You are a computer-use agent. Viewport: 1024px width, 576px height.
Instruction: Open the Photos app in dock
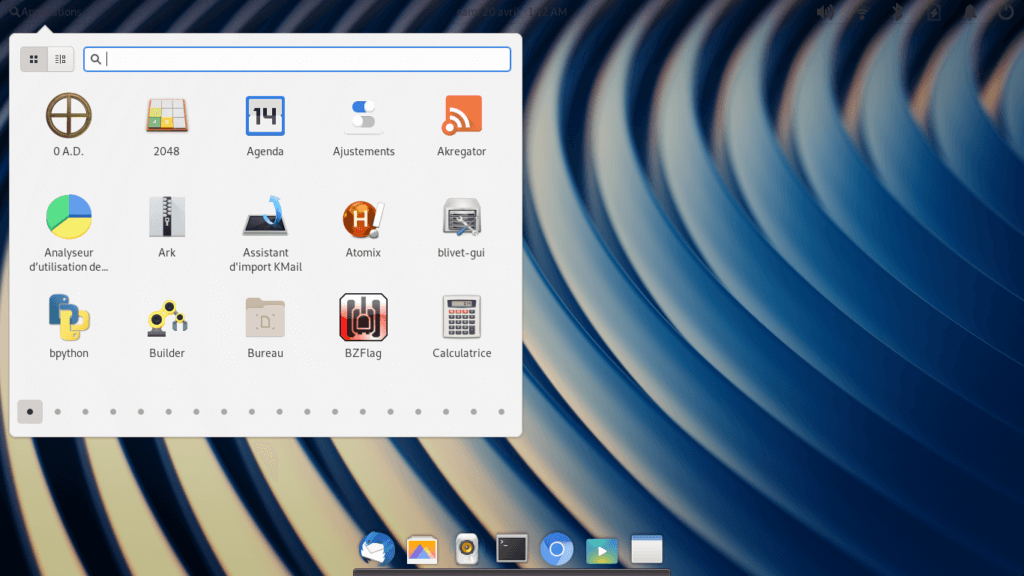tap(422, 550)
